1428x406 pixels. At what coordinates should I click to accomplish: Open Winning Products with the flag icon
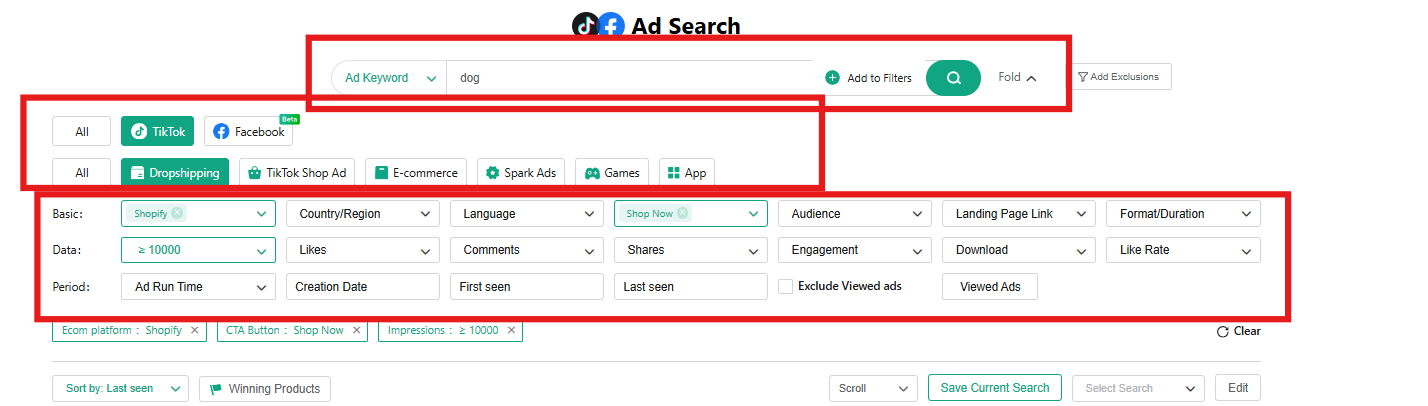point(265,389)
